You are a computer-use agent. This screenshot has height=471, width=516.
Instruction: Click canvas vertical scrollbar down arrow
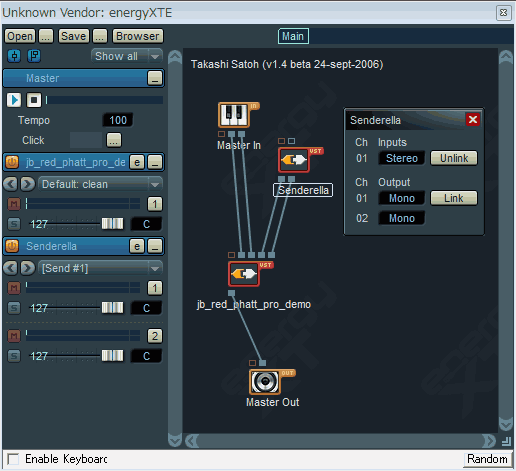coord(506,424)
